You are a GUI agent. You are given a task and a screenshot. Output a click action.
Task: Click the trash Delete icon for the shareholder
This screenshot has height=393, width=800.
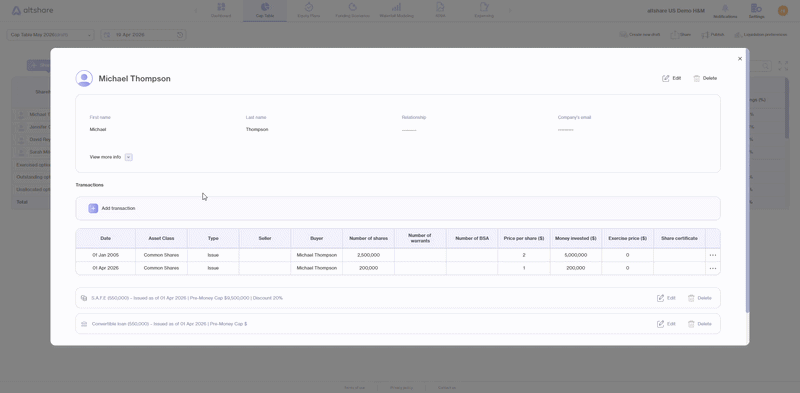(x=696, y=78)
